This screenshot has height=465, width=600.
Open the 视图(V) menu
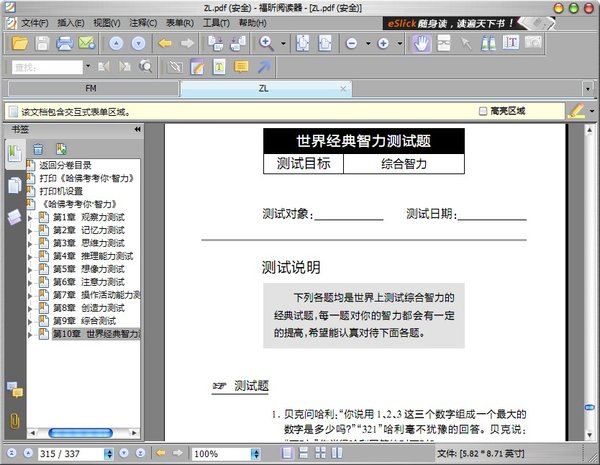point(107,23)
